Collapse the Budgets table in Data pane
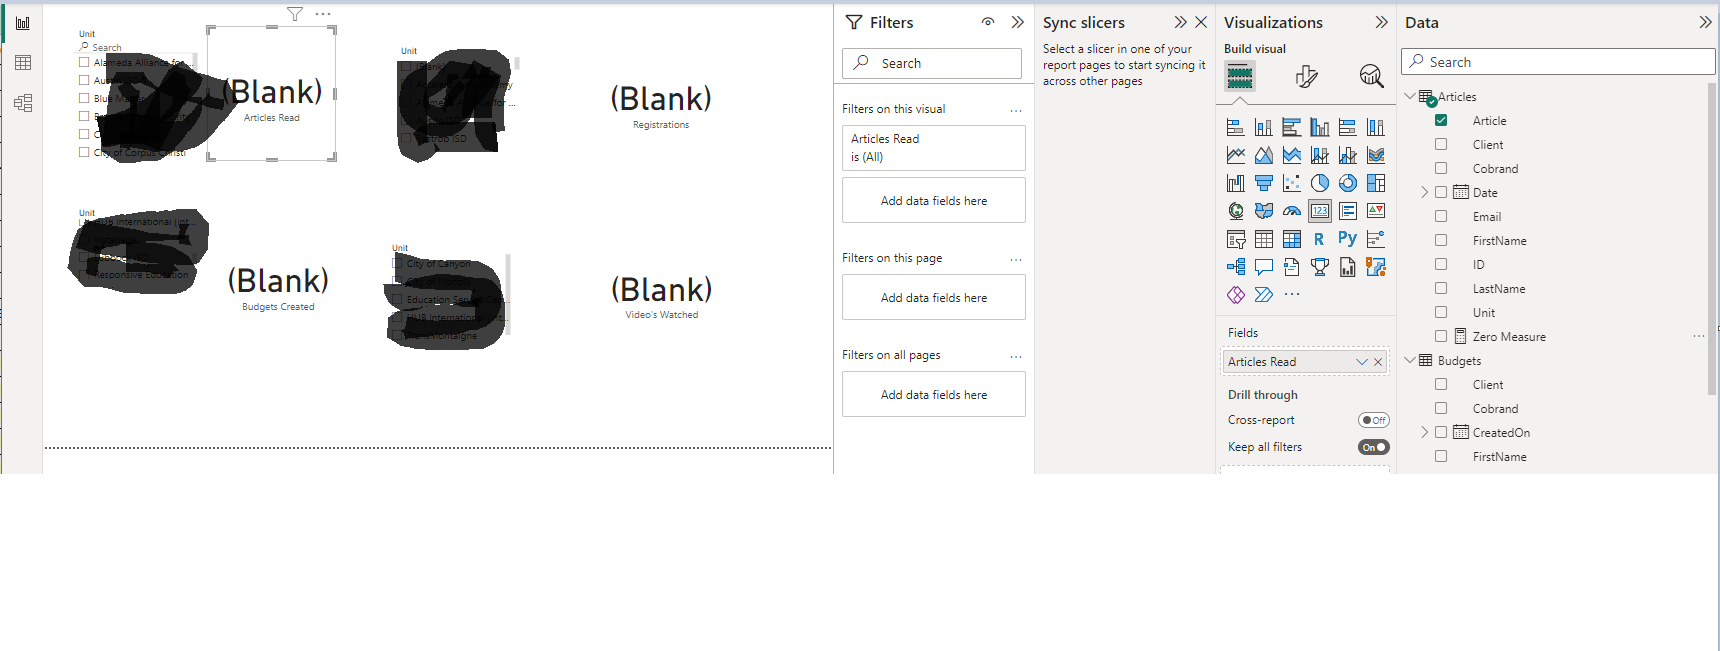 point(1410,360)
